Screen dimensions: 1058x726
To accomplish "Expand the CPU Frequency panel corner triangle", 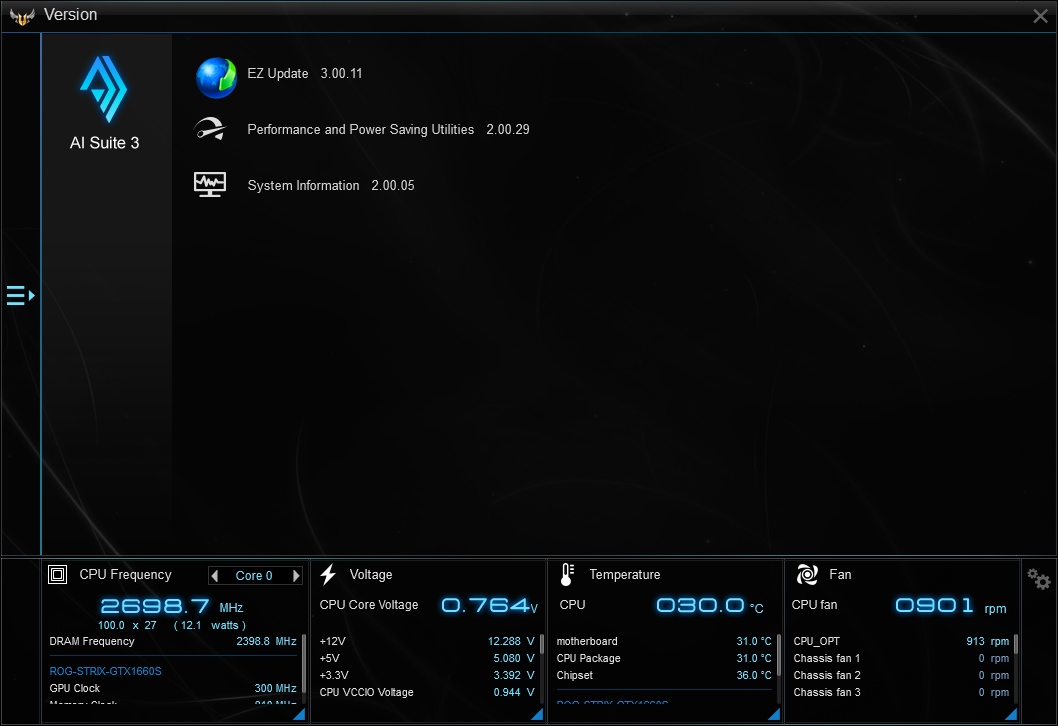I will [x=300, y=714].
